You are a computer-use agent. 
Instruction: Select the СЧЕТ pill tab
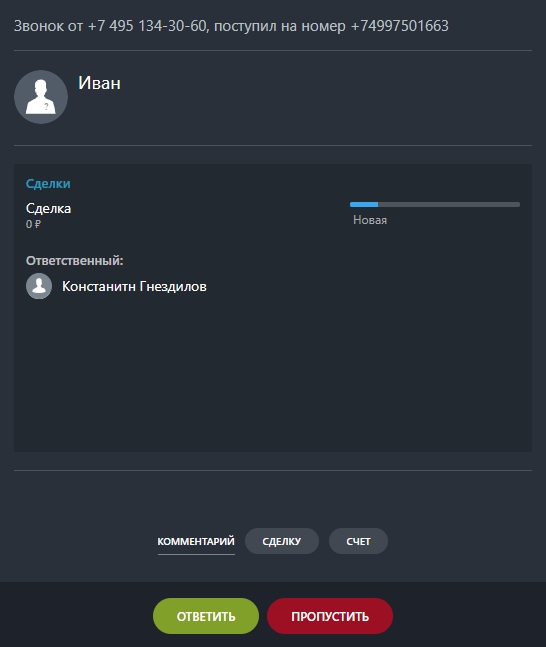pos(358,541)
